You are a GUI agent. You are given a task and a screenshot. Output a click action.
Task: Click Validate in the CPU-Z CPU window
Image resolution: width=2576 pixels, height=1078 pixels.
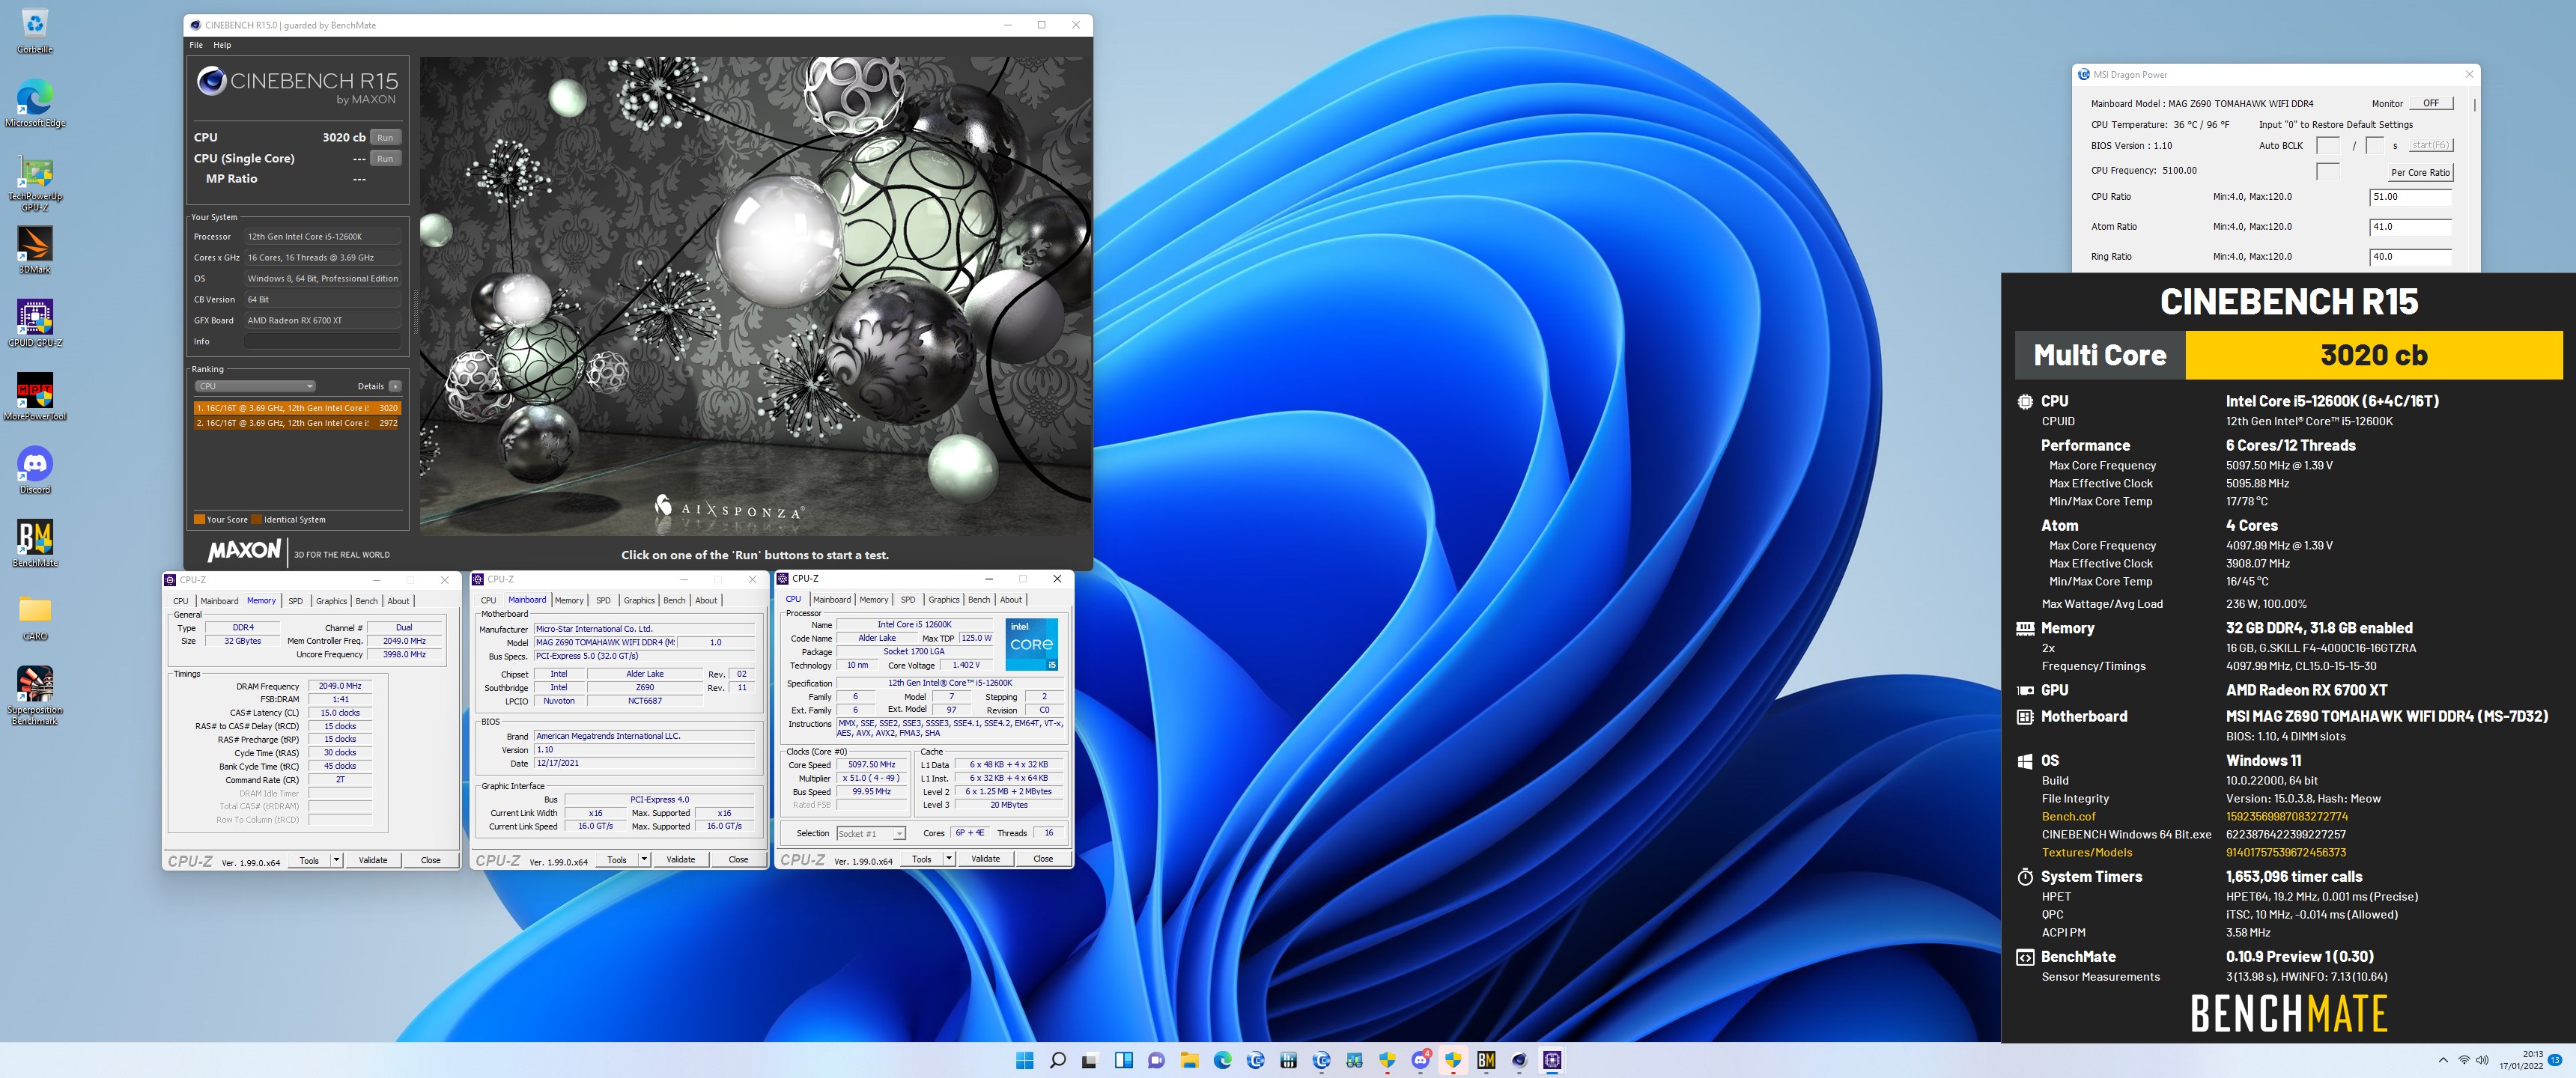pyautogui.click(x=985, y=859)
